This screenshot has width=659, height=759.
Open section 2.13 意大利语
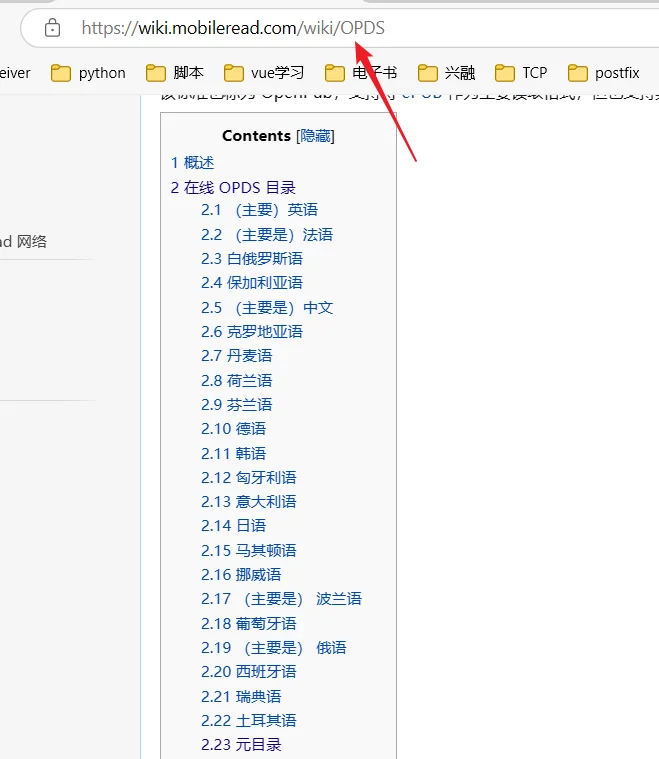click(249, 502)
